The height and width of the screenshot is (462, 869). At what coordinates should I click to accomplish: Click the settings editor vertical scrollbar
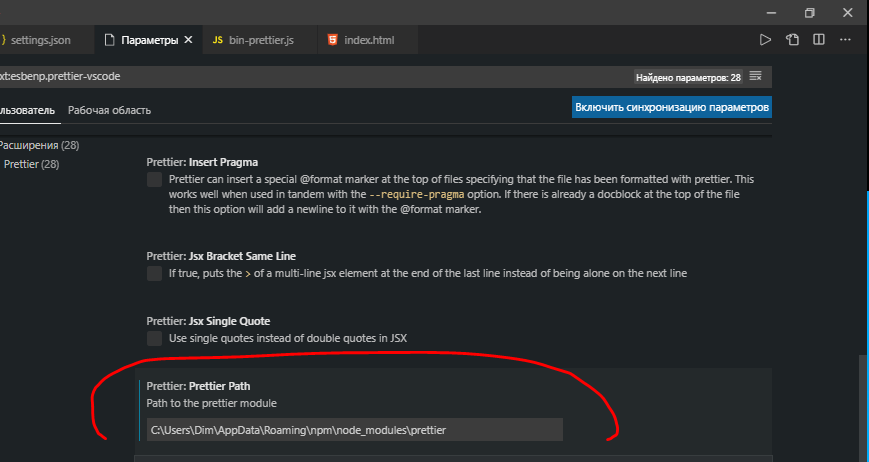coord(863,410)
